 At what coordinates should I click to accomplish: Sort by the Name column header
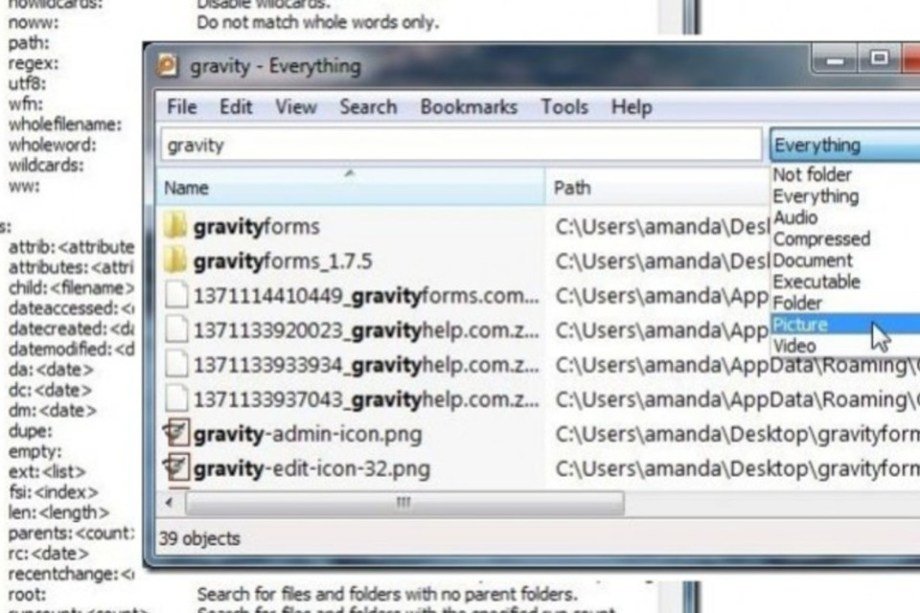click(x=351, y=187)
